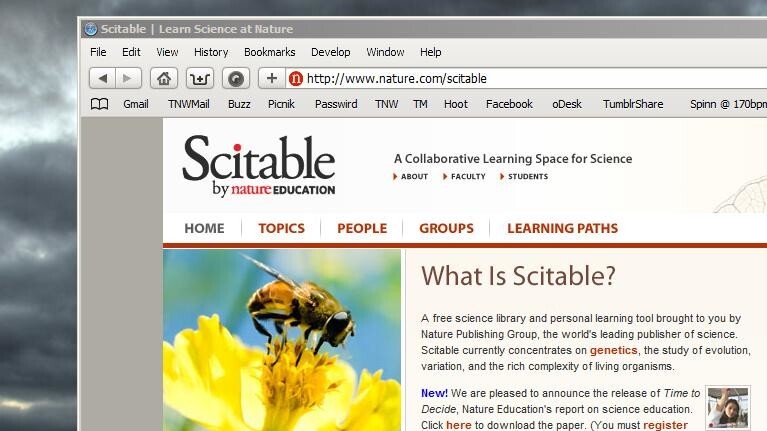The height and width of the screenshot is (431, 767).
Task: Click the round reload-style toolbar button
Action: (x=236, y=78)
